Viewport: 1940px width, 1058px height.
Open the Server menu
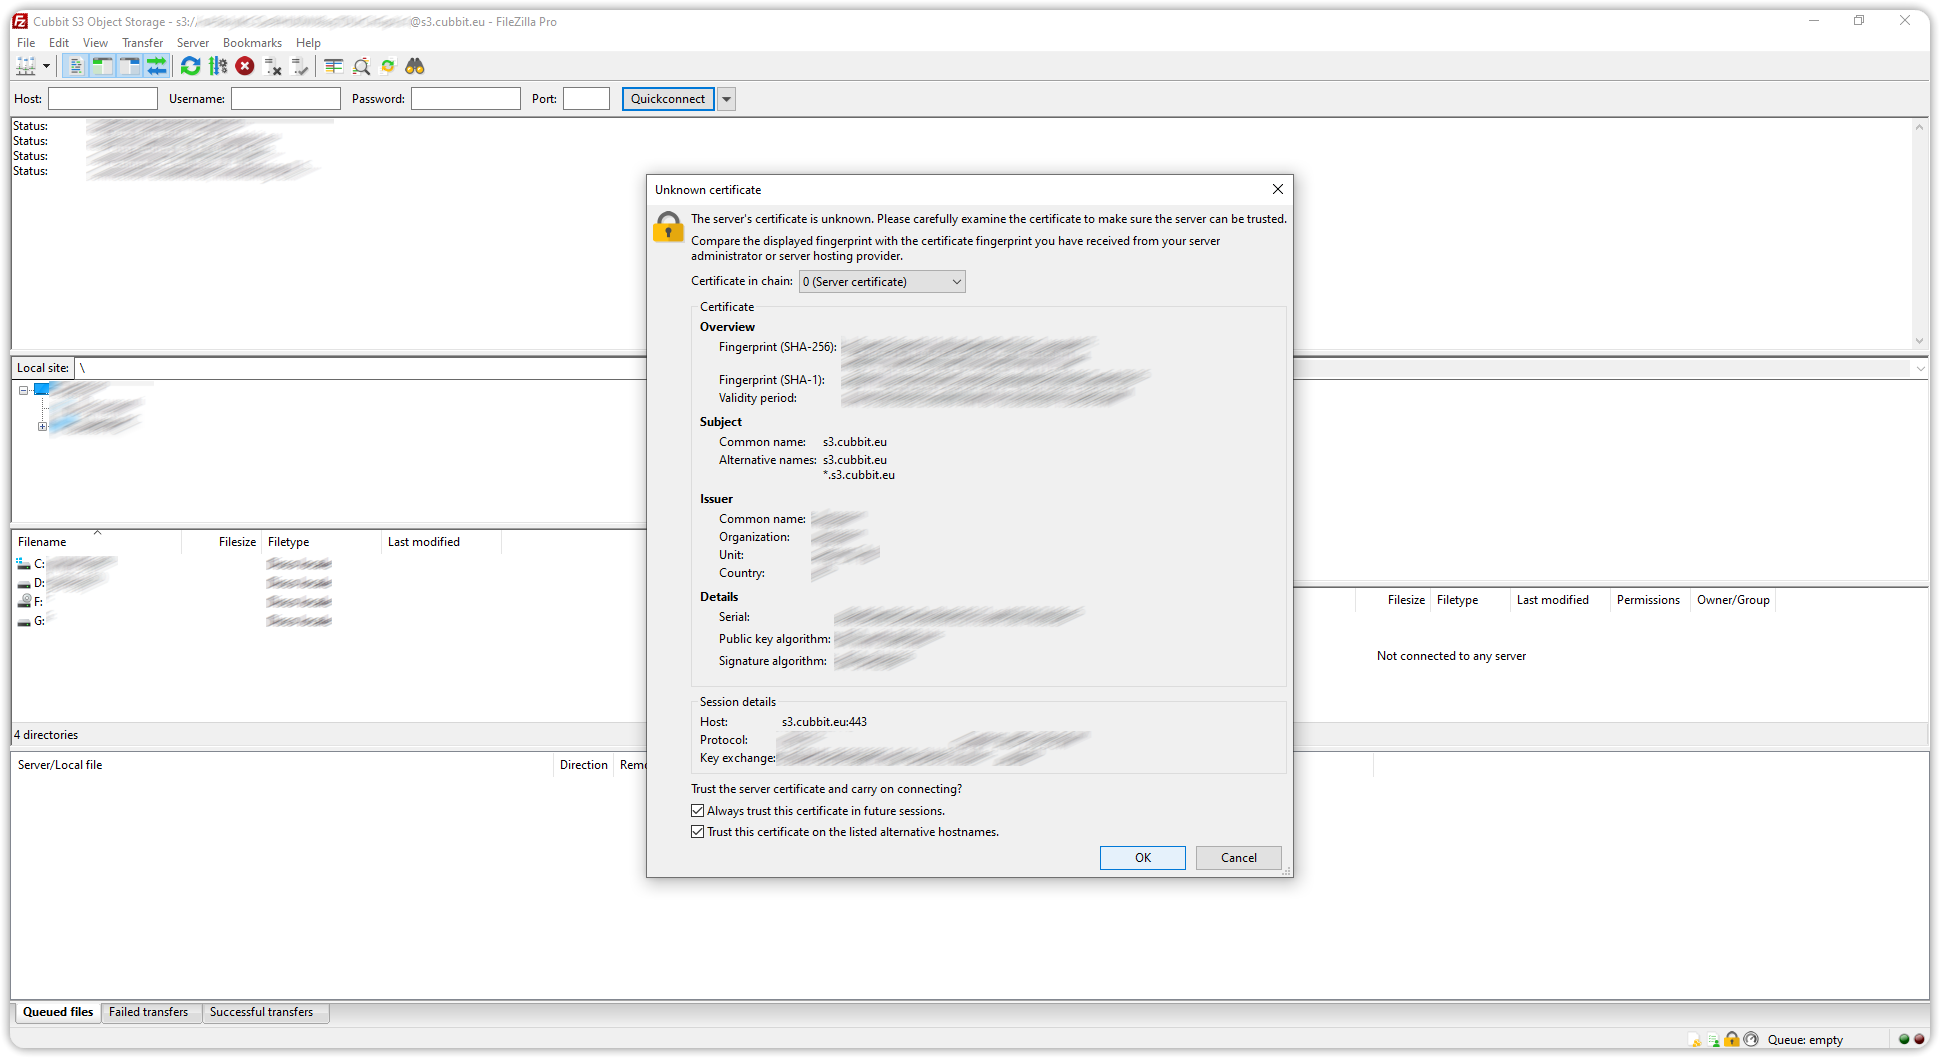193,43
